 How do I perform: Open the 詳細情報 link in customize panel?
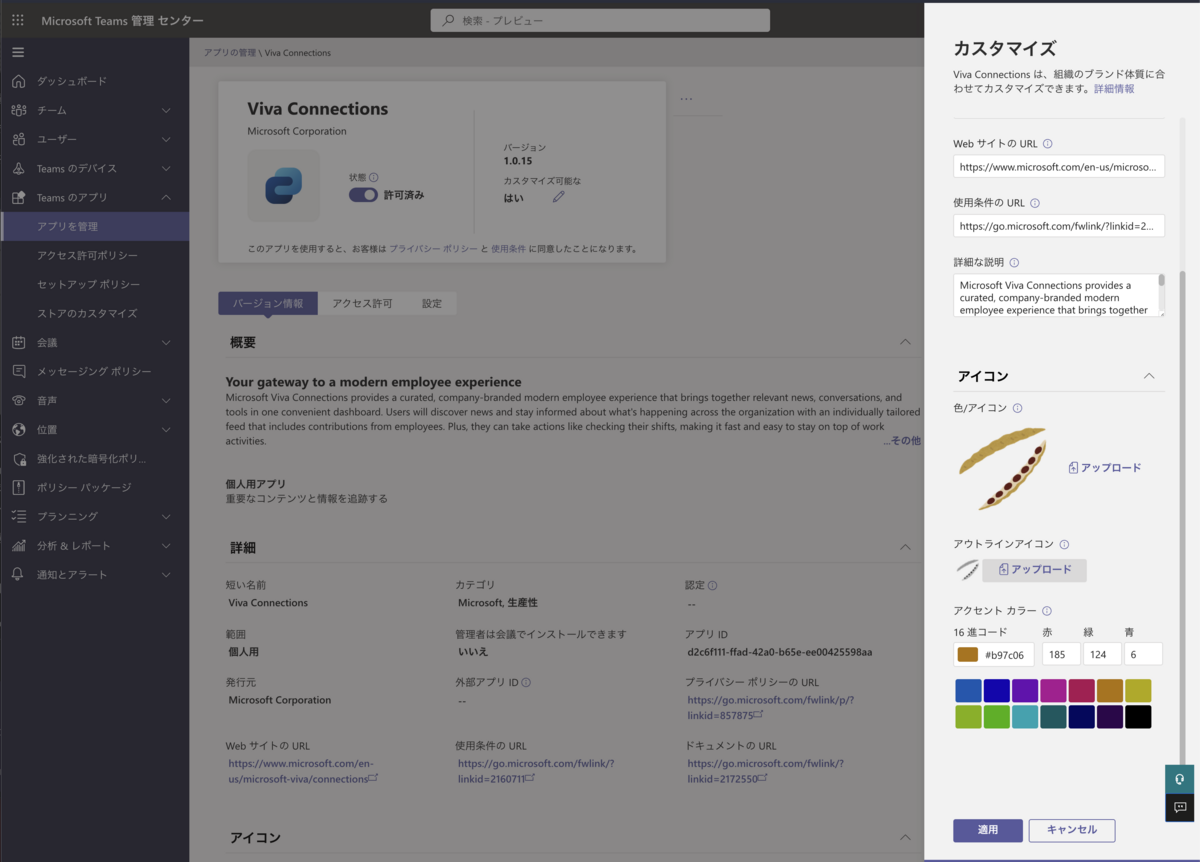click(1114, 89)
